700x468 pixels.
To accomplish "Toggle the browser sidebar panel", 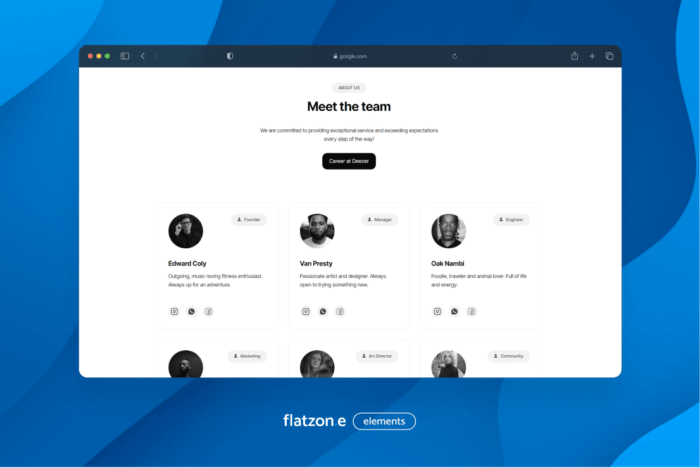I will (x=125, y=56).
